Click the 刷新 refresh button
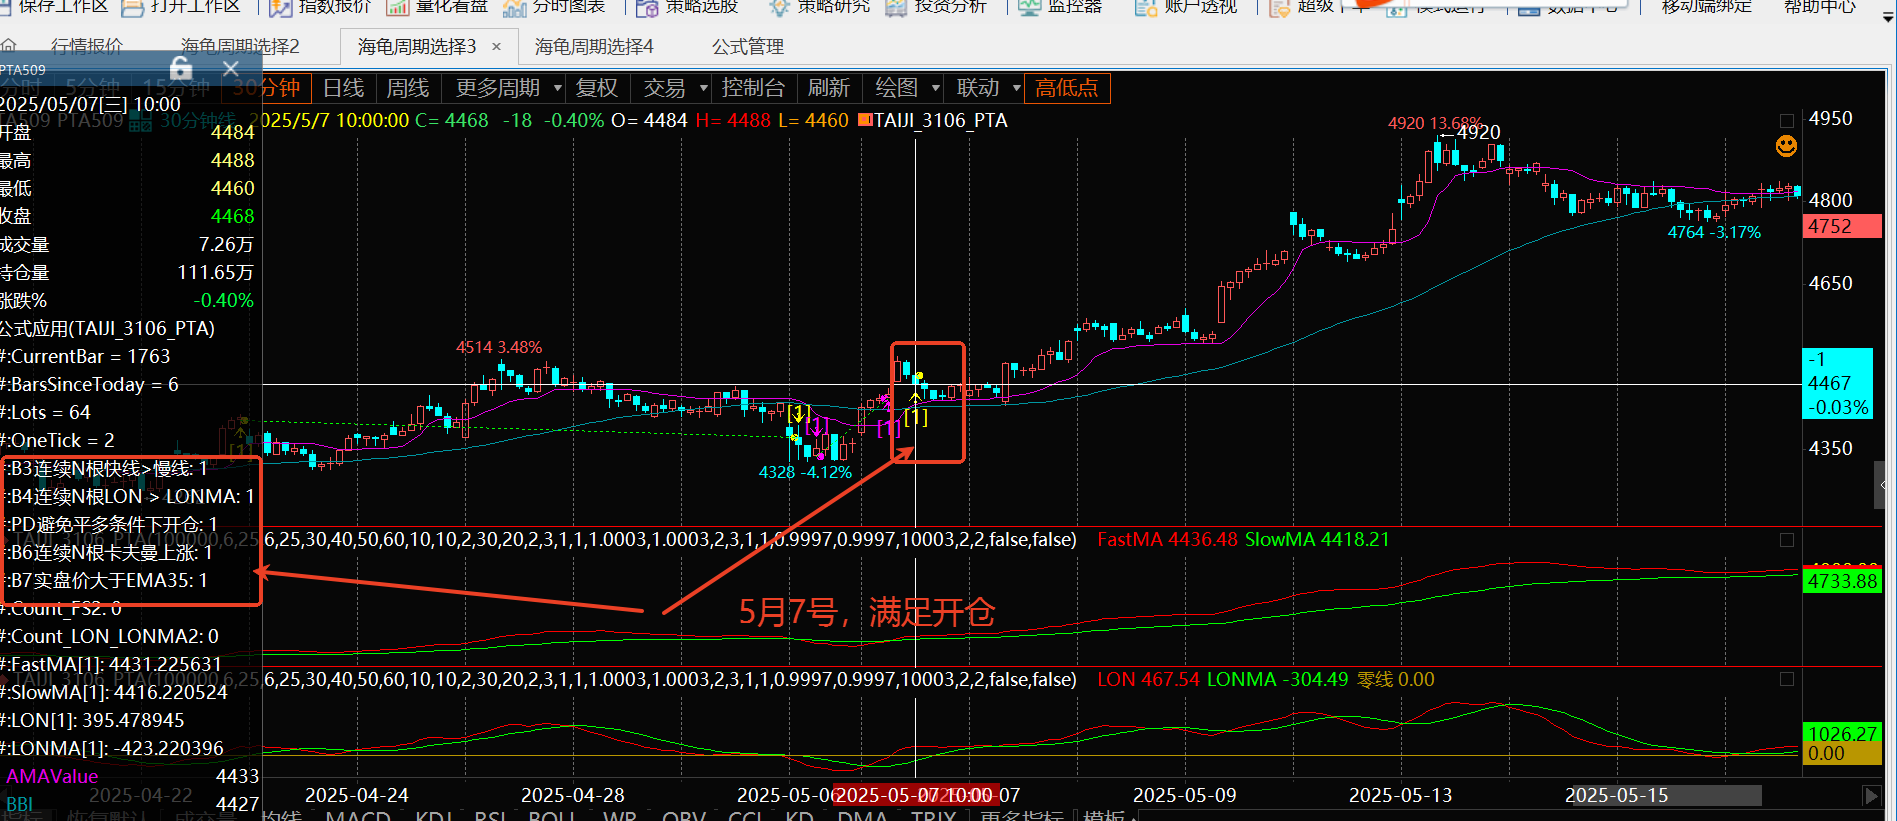 click(828, 88)
